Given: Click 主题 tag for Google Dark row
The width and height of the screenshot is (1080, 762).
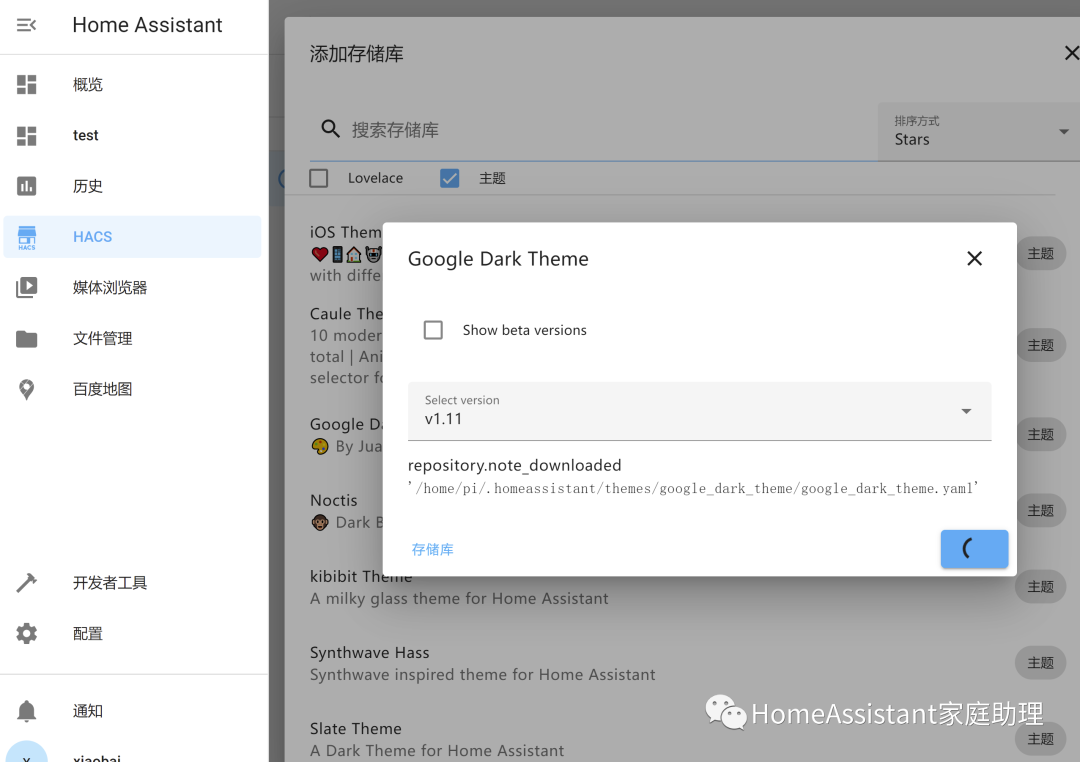Looking at the screenshot, I should point(1041,435).
